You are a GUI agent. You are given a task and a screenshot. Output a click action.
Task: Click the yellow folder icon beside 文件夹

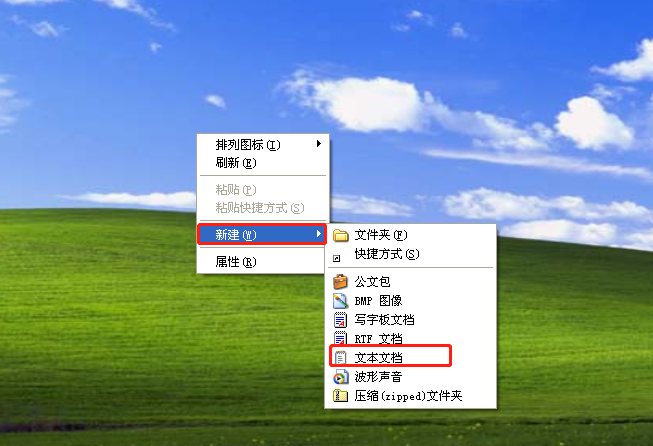click(x=341, y=235)
